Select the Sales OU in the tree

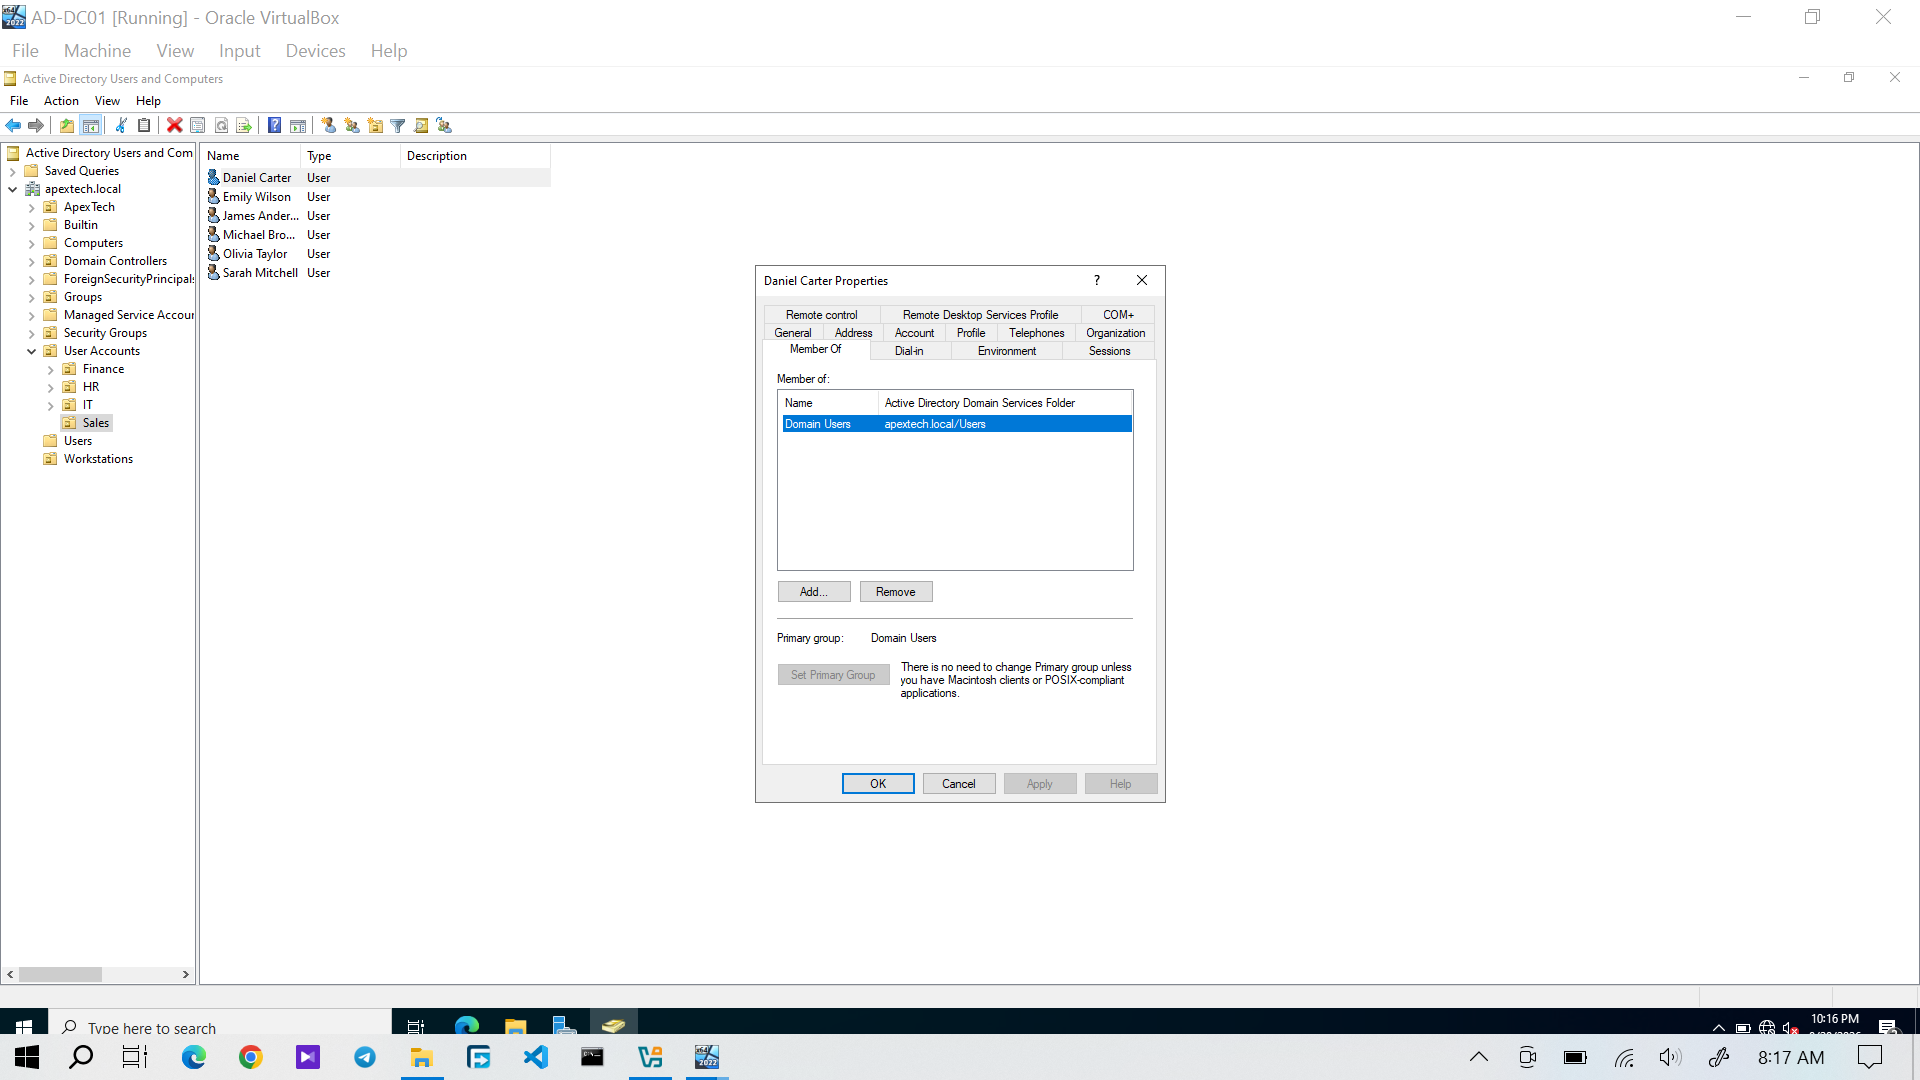96,423
